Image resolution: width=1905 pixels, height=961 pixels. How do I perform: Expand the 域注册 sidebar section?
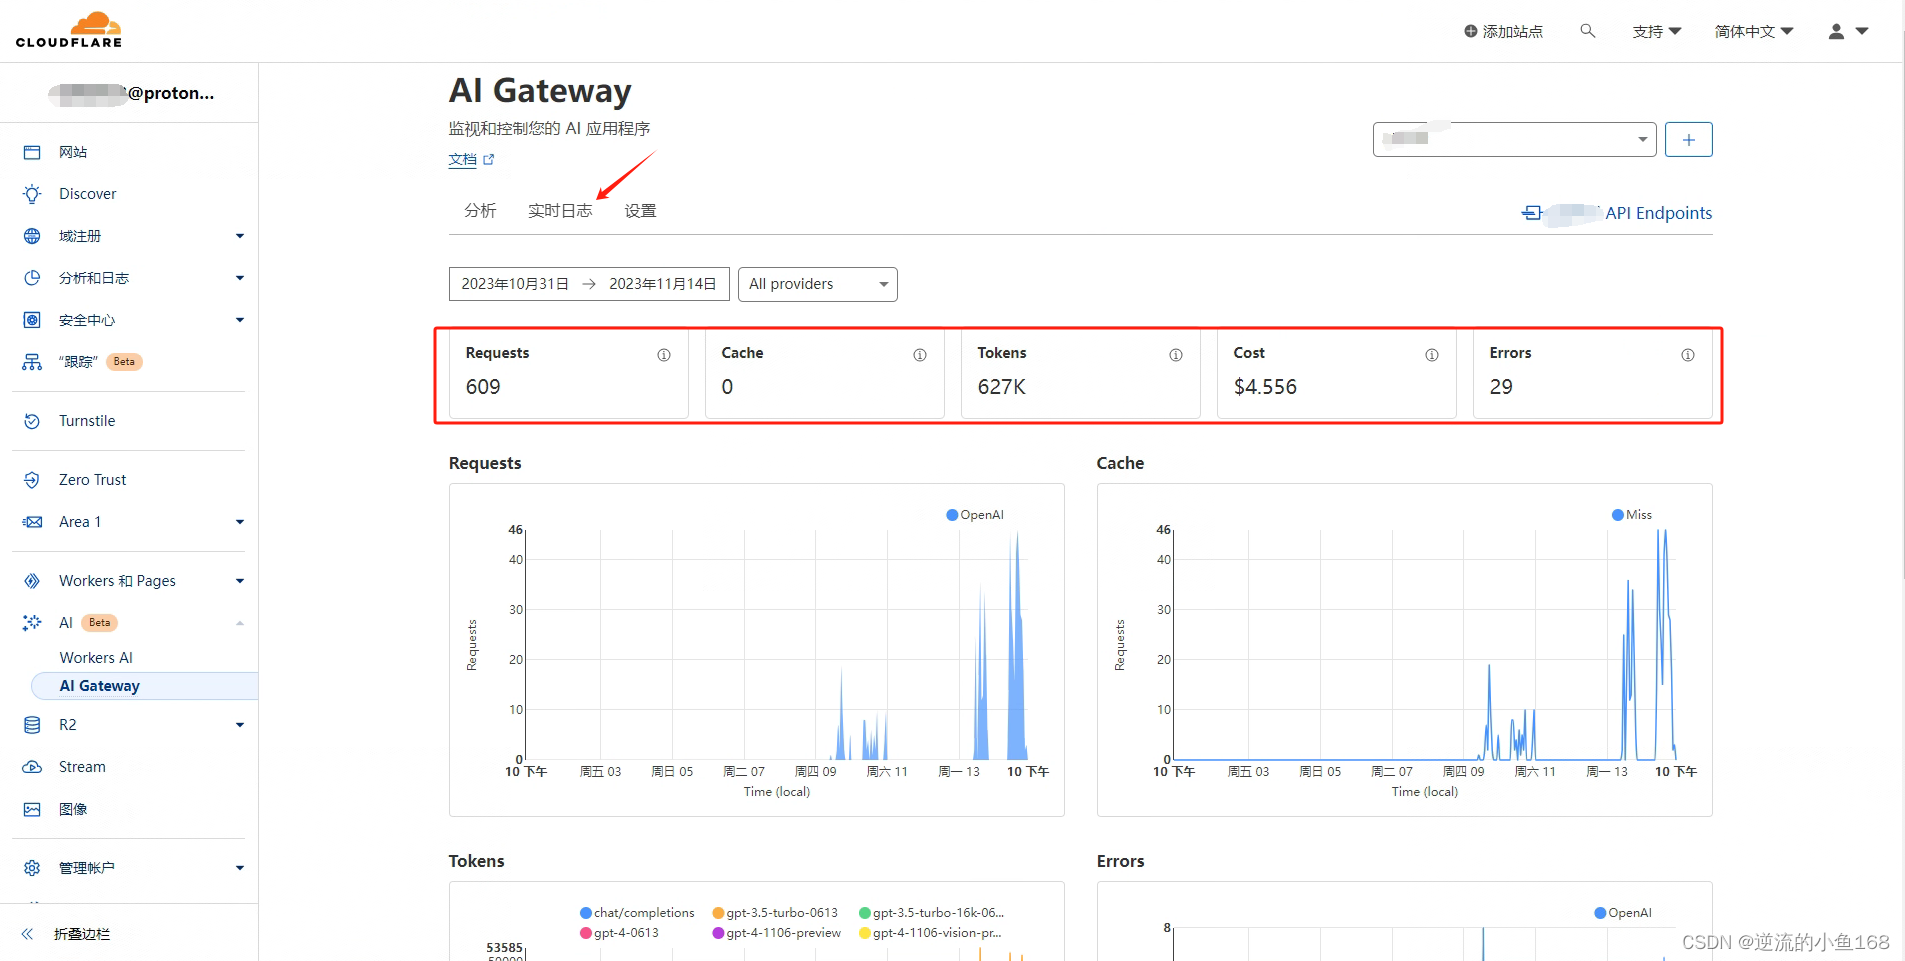(x=240, y=236)
